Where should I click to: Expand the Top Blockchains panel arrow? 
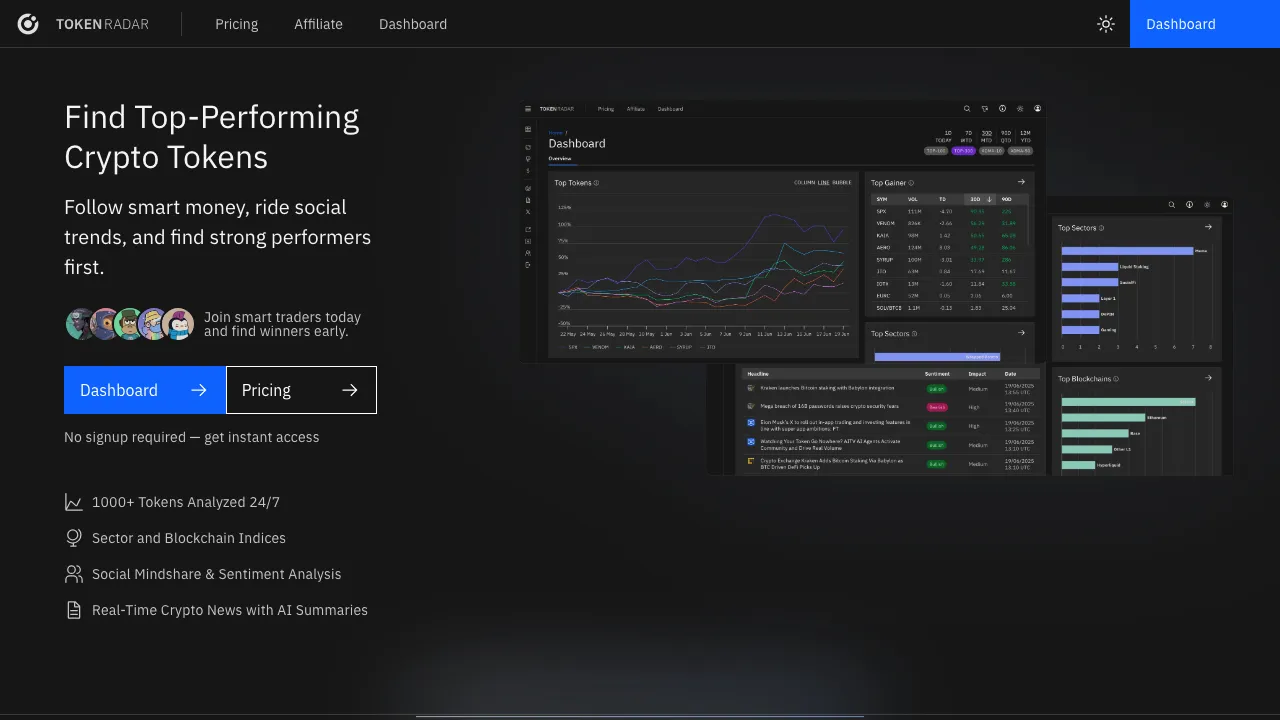1207,378
